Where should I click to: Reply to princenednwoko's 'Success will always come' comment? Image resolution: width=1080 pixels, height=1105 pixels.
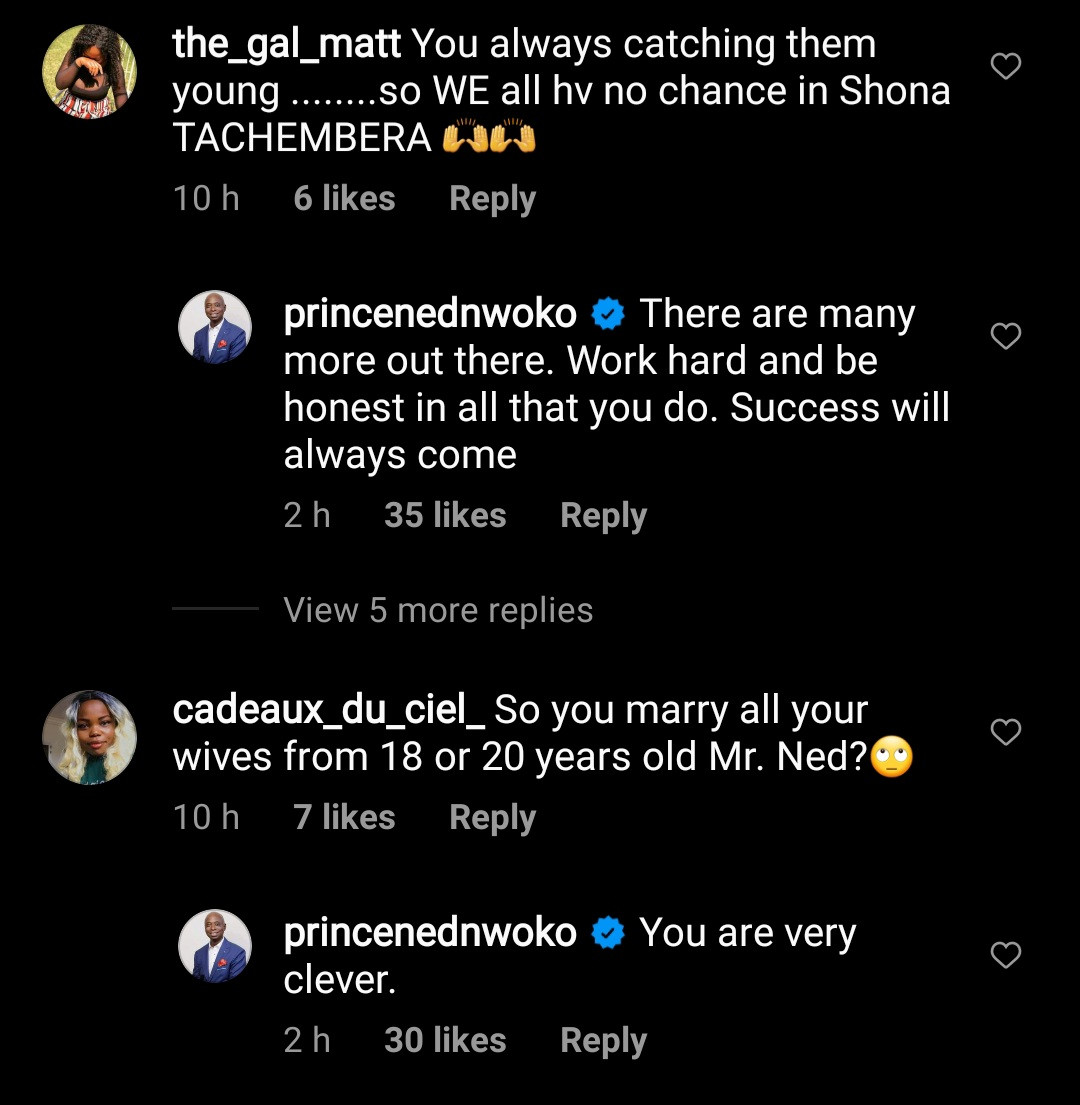[603, 516]
